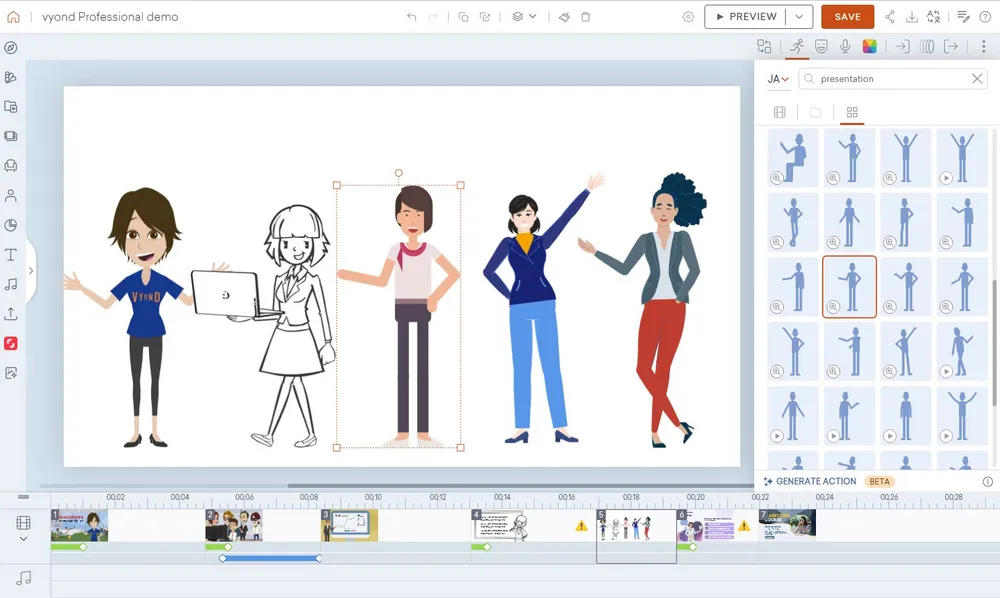
Task: Delete selection with trash icon
Action: (586, 17)
